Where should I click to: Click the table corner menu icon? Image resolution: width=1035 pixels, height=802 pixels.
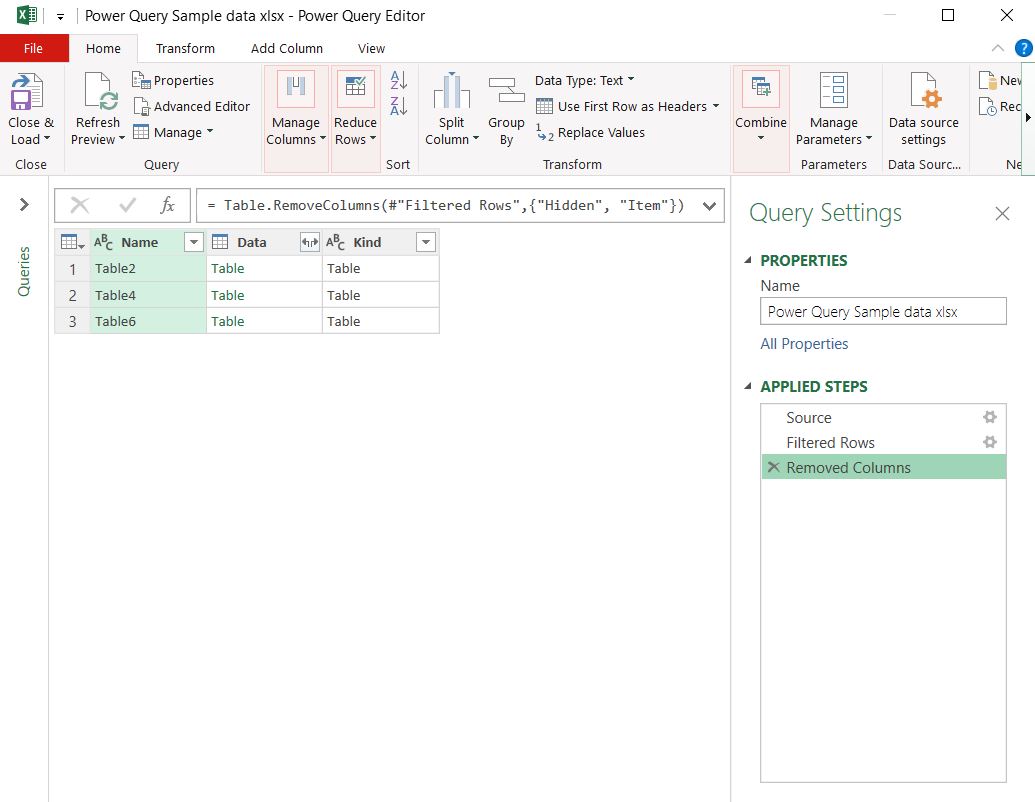(x=72, y=242)
